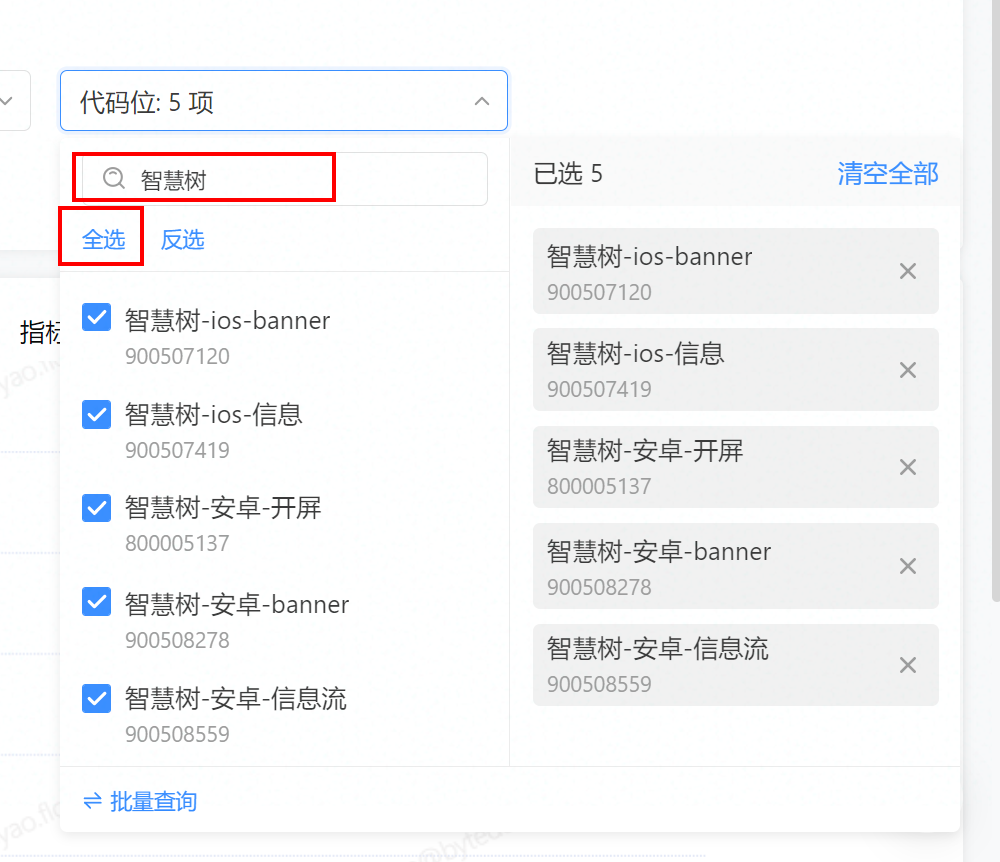Click code ID 900508278 in options list
Screen dimensions: 1000x862
click(177, 639)
